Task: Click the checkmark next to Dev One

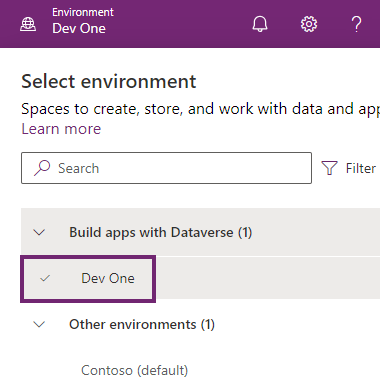Action: coord(45,278)
